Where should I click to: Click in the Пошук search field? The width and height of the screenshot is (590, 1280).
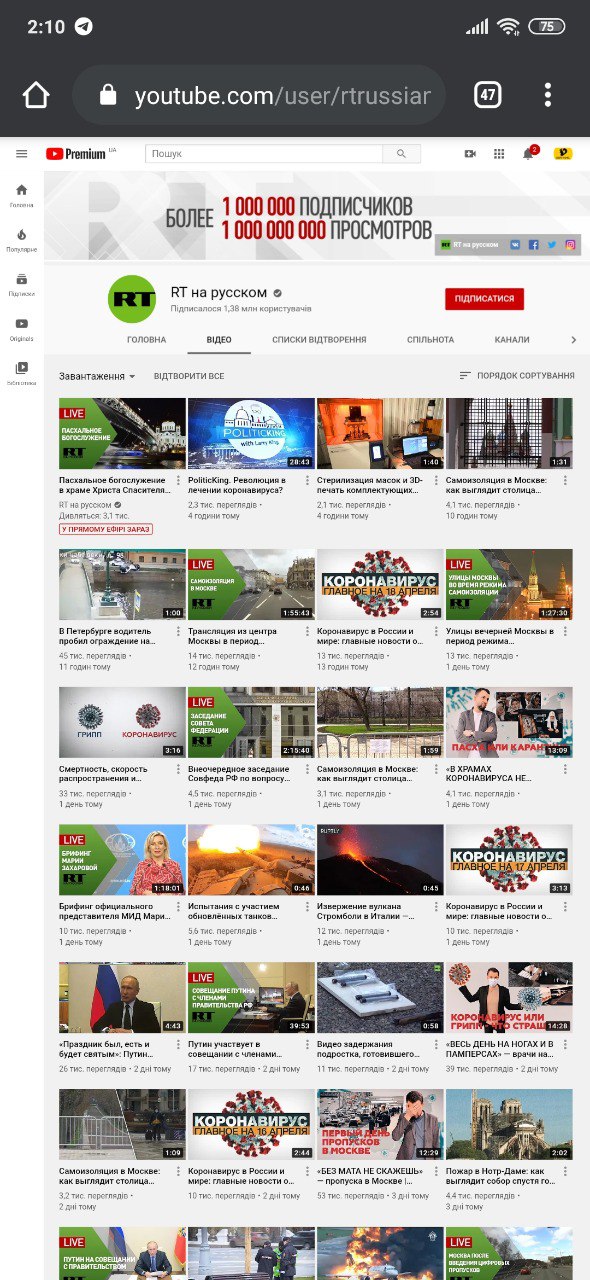pos(264,154)
